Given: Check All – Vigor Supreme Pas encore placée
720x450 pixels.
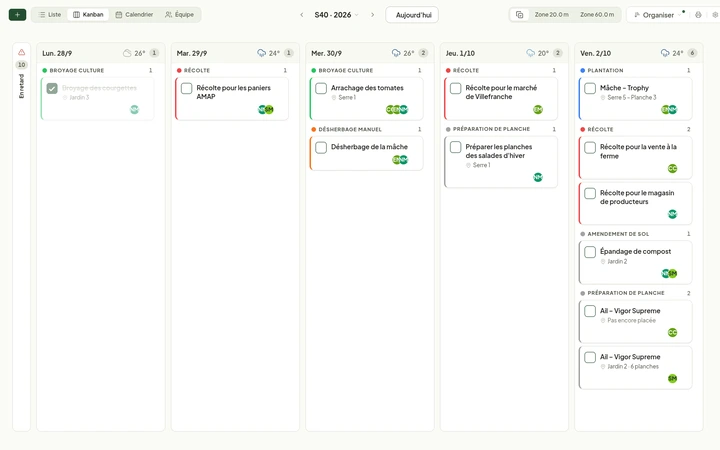Looking at the screenshot, I should 590,311.
